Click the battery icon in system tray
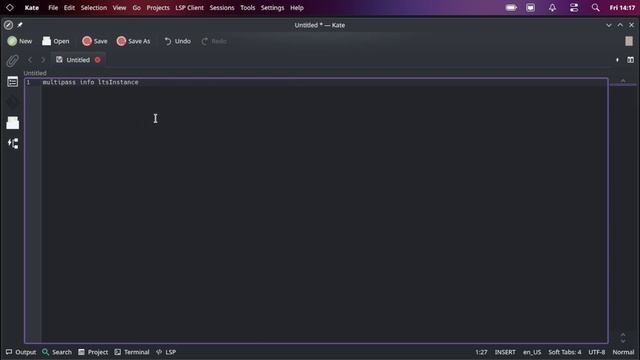 511,8
